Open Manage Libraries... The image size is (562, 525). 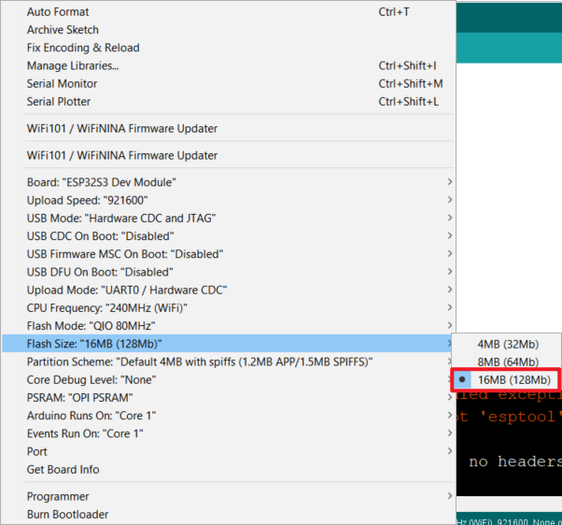[229, 66]
